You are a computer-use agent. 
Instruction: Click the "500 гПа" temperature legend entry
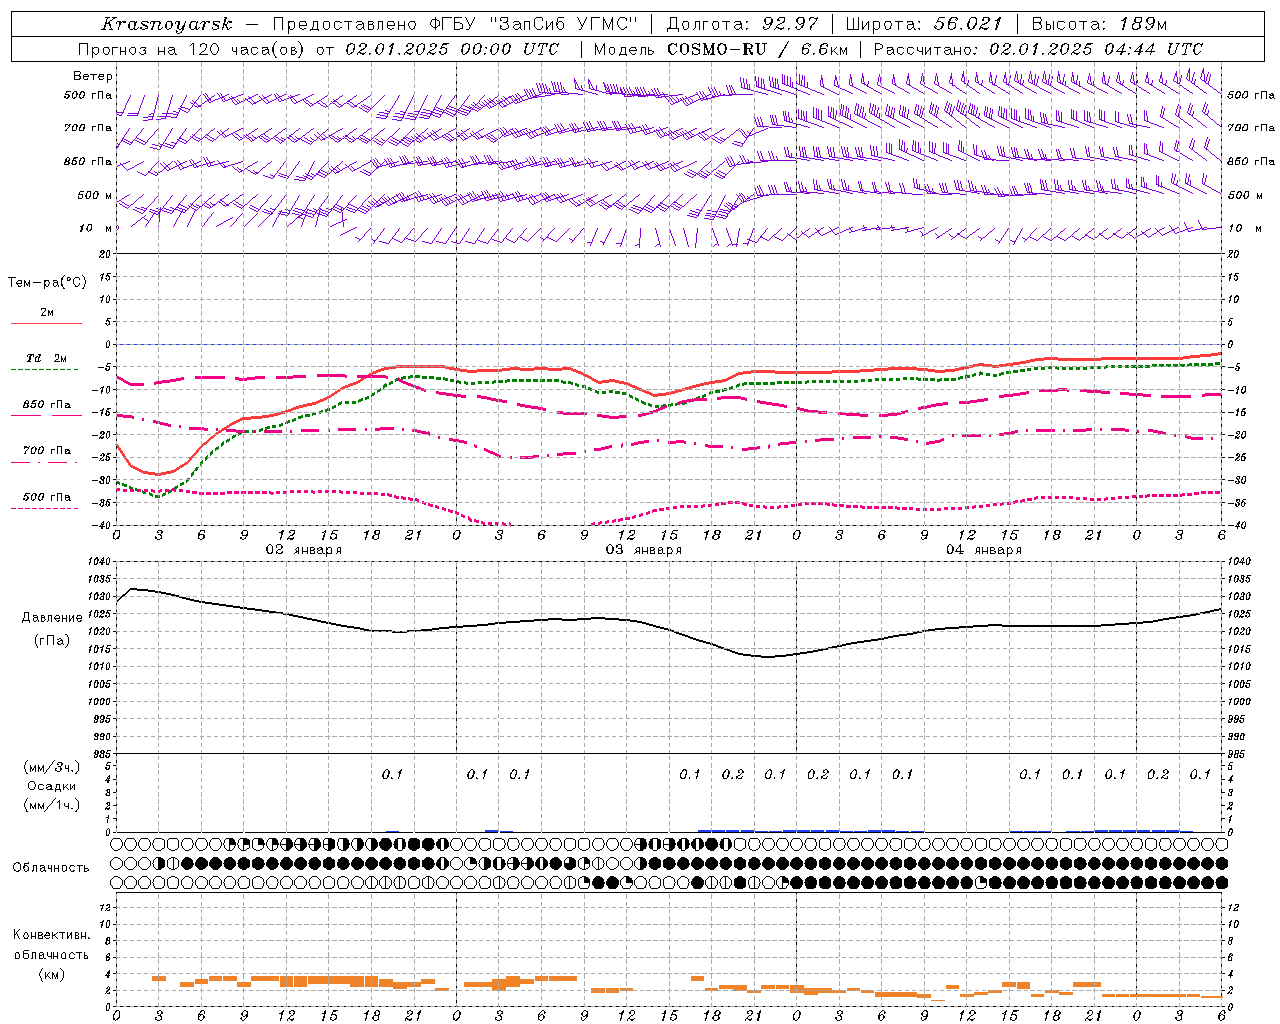(x=47, y=497)
